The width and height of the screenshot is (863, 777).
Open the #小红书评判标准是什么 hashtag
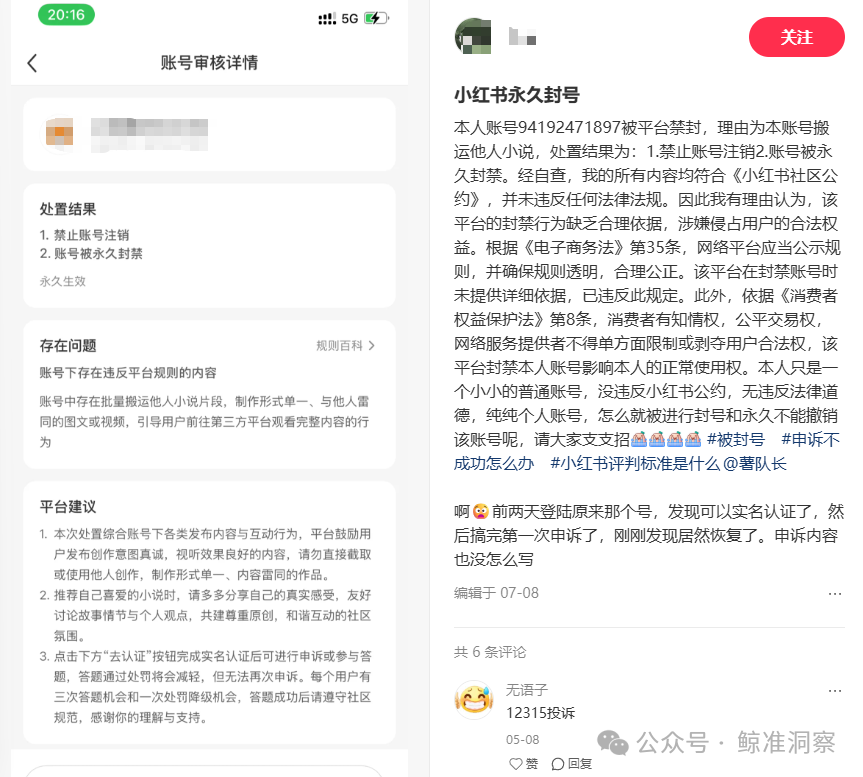634,463
